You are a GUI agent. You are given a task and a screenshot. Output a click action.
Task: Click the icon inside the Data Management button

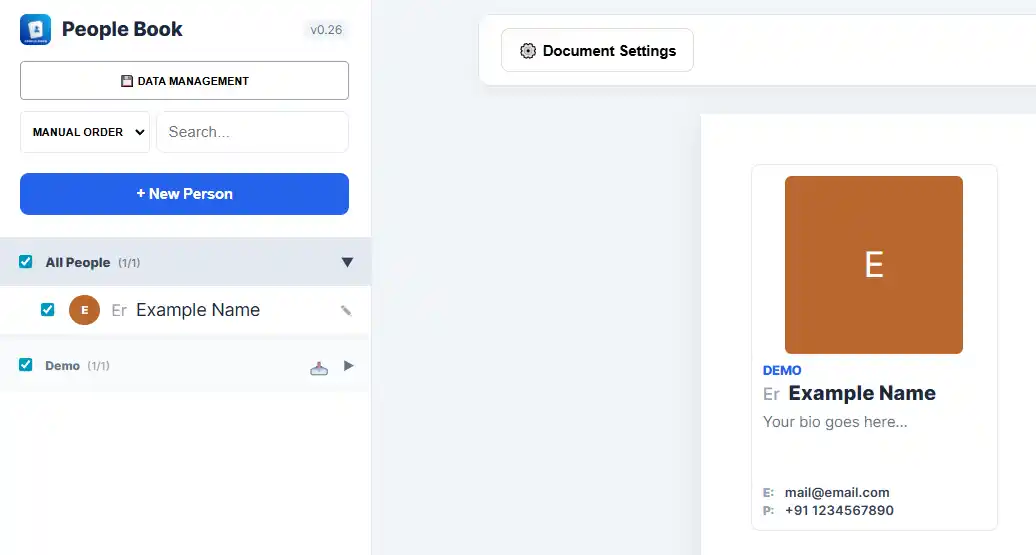pos(127,81)
